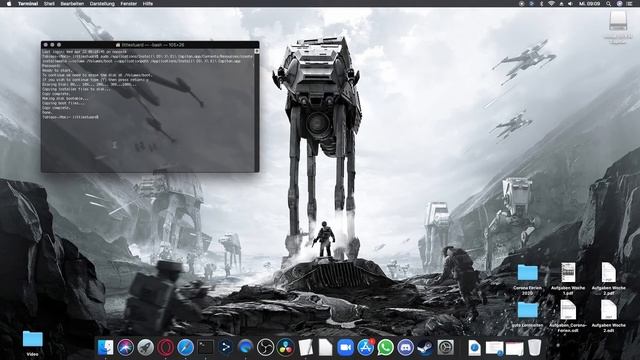Launch Steam from the Dock
The image size is (640, 360).
tap(425, 348)
